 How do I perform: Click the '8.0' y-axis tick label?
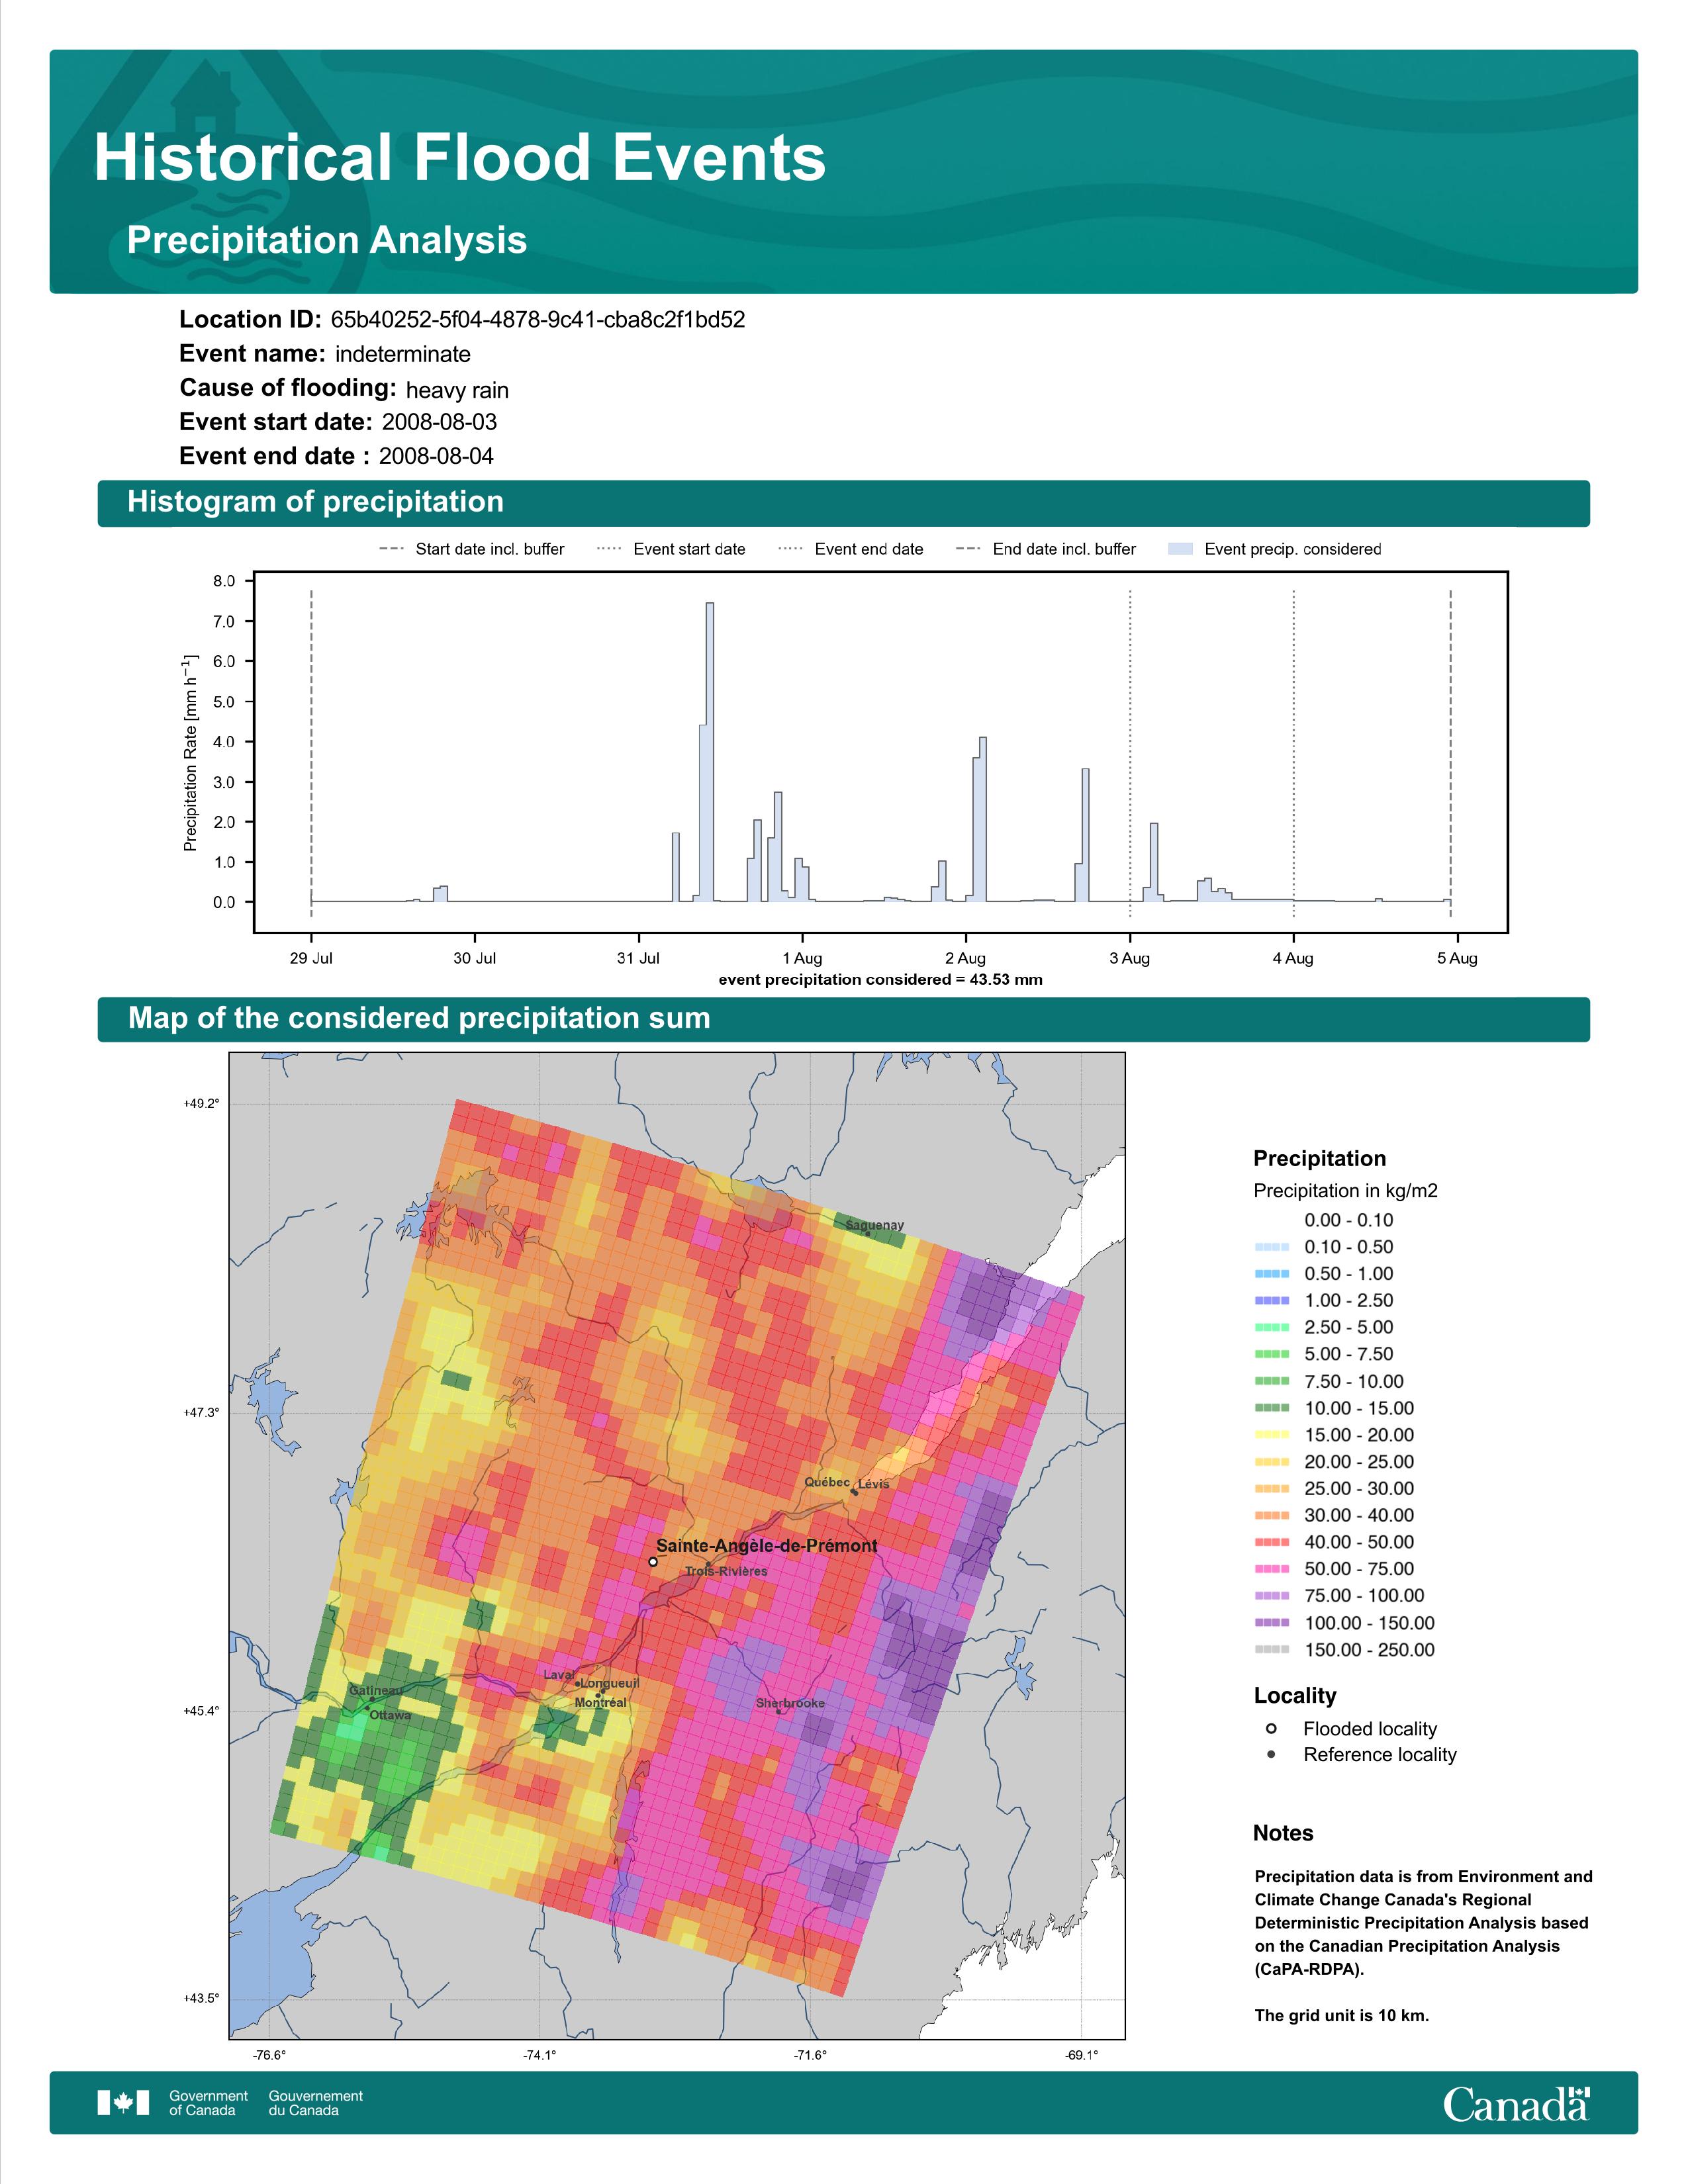click(x=224, y=581)
